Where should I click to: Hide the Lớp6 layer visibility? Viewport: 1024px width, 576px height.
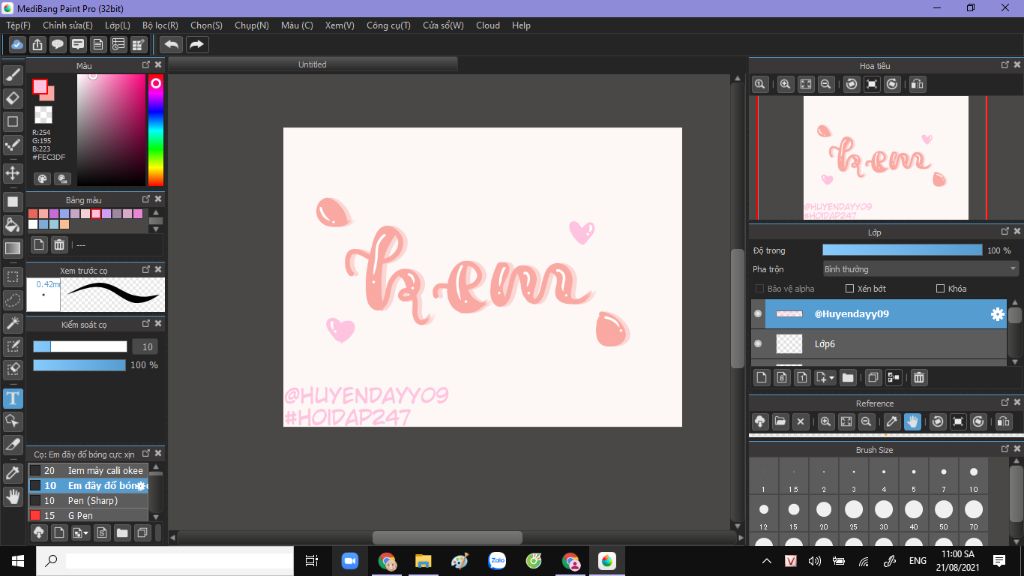point(758,344)
